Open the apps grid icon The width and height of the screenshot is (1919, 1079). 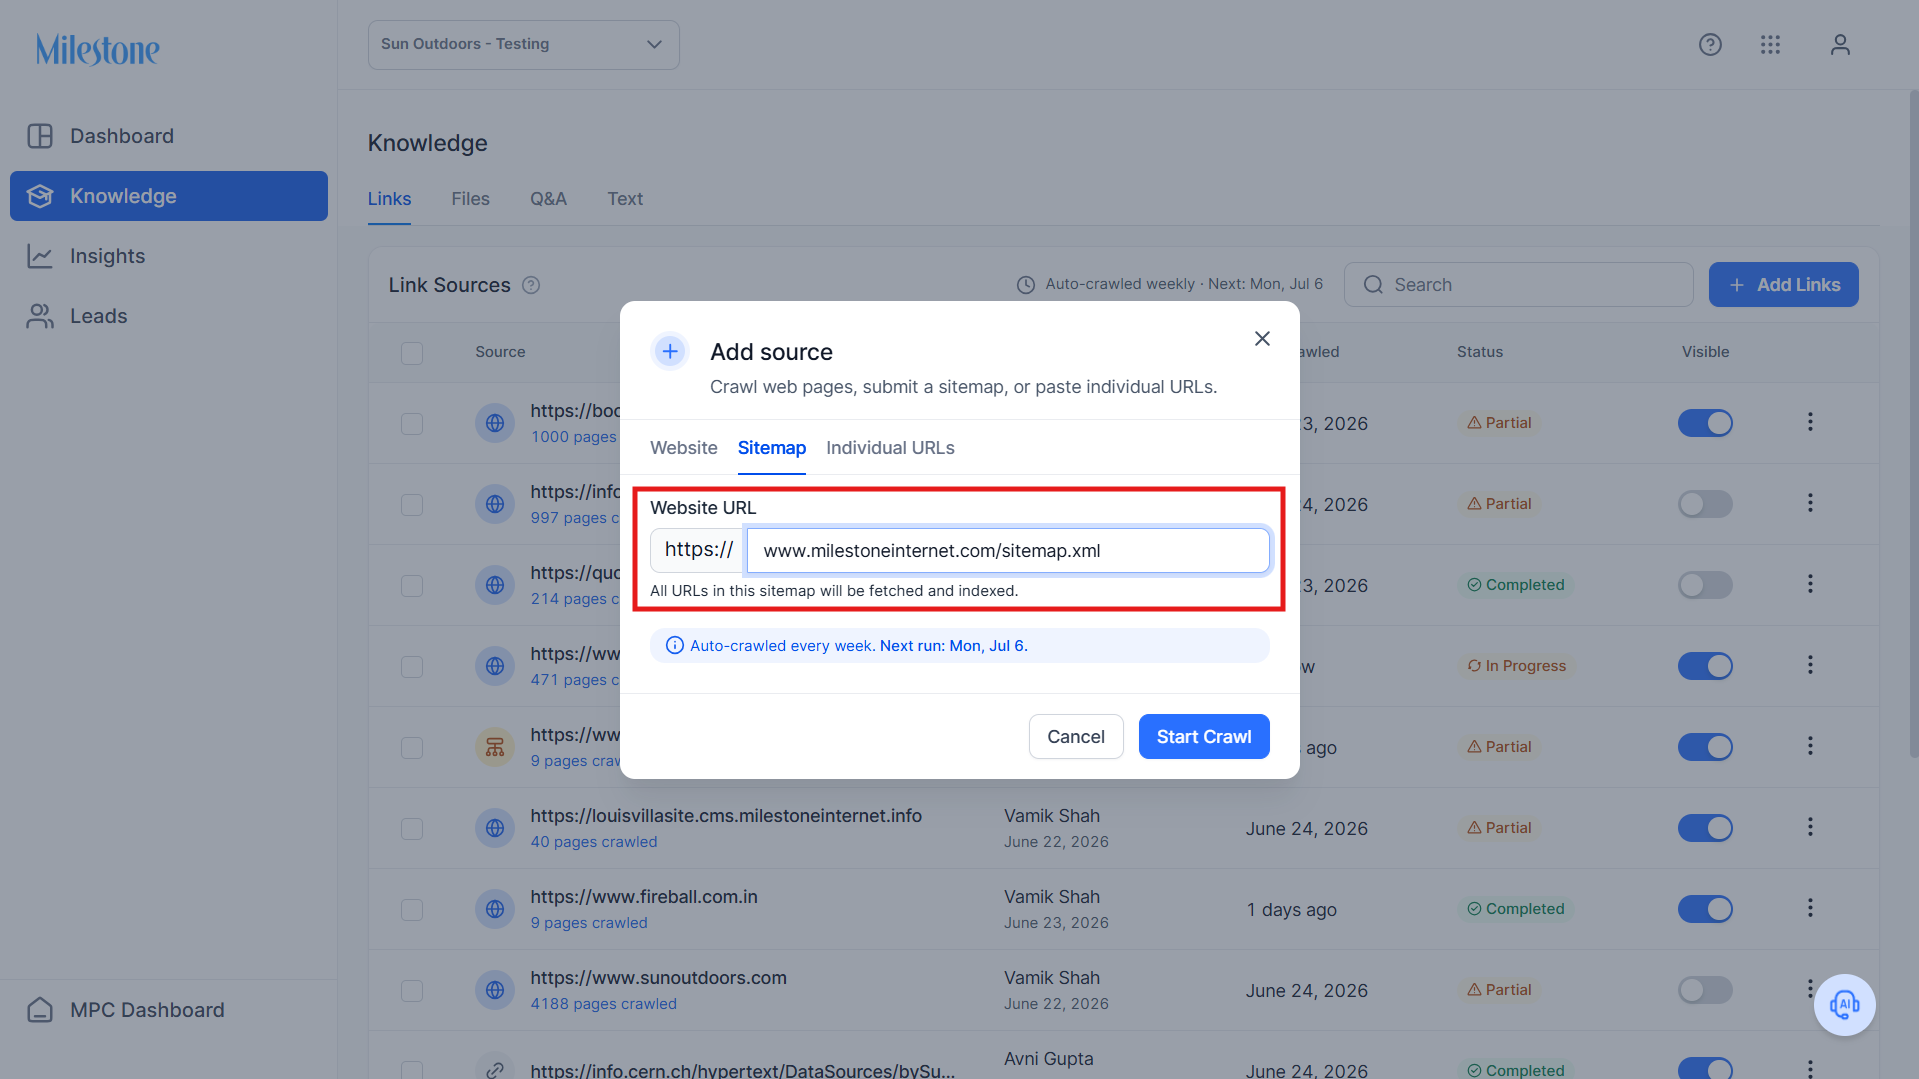point(1770,45)
